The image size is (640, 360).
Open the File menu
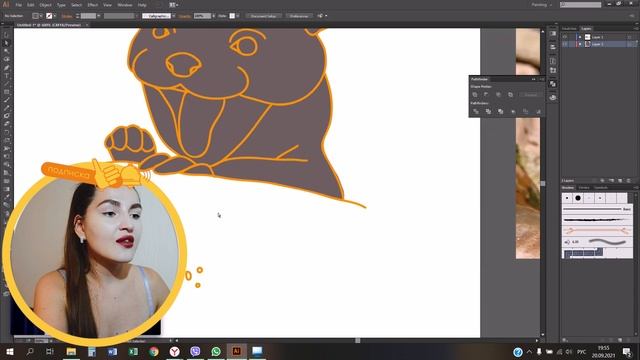19,5
